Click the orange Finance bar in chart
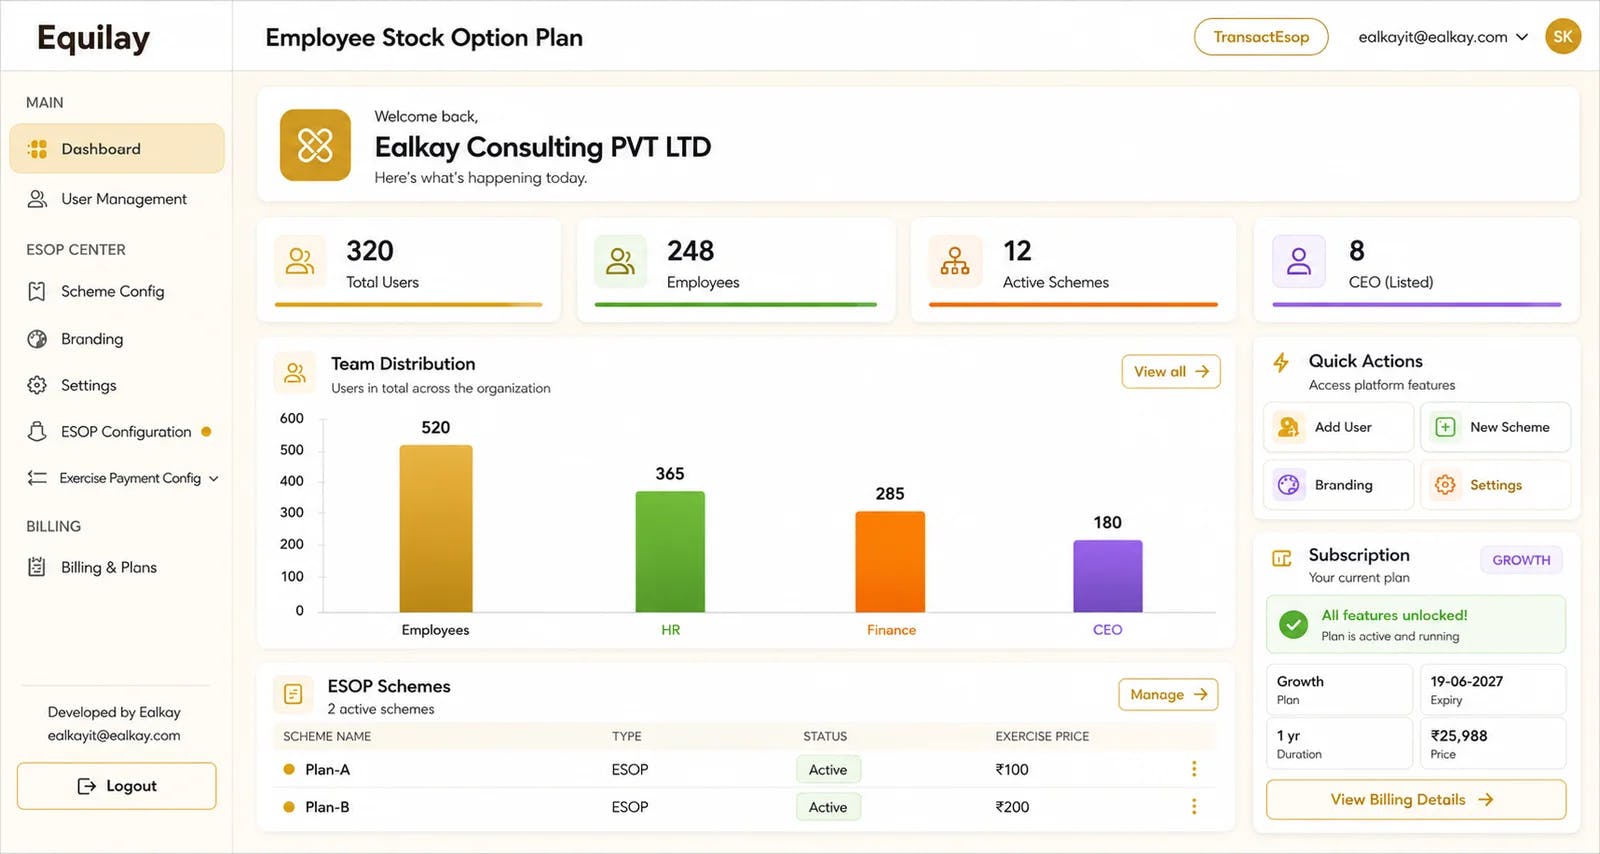Image resolution: width=1600 pixels, height=854 pixels. [890, 562]
